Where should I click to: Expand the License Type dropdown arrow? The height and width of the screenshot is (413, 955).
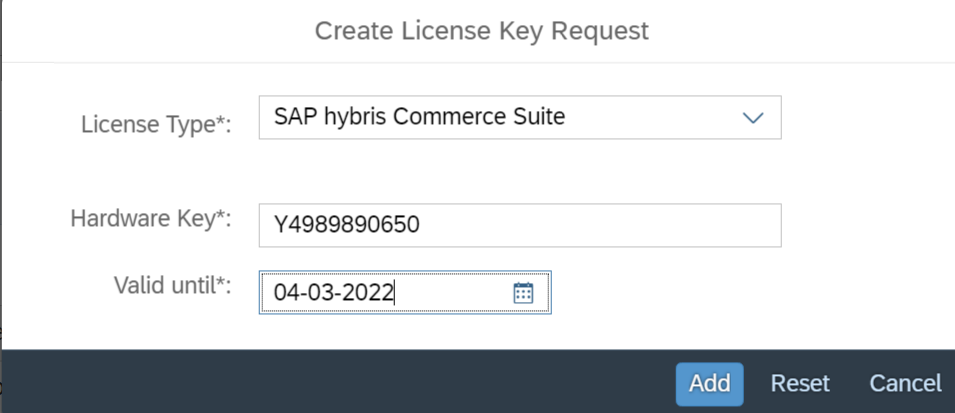click(753, 118)
